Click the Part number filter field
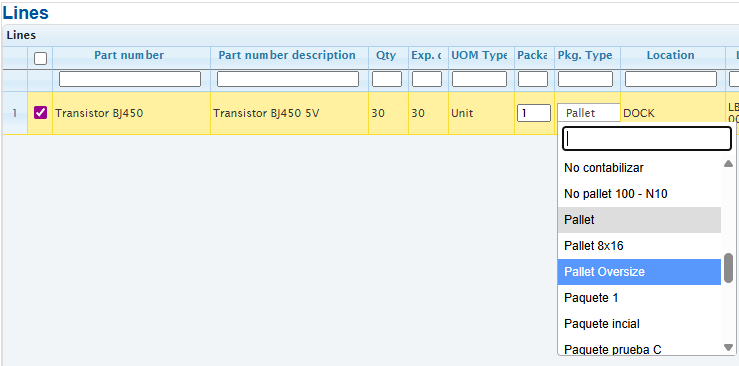 click(x=130, y=79)
